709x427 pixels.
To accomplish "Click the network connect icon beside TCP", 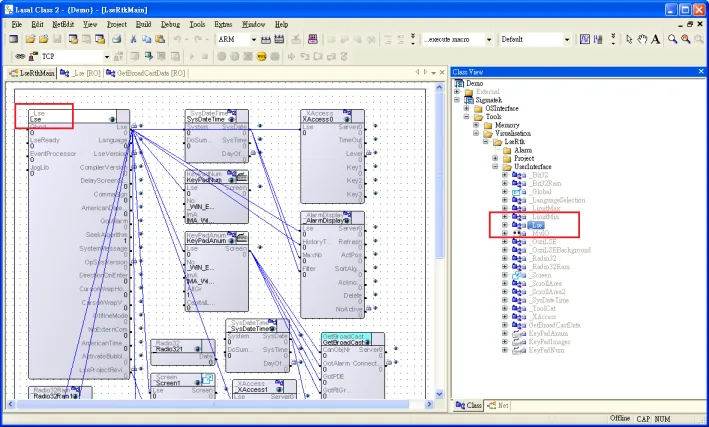I will click(33, 57).
